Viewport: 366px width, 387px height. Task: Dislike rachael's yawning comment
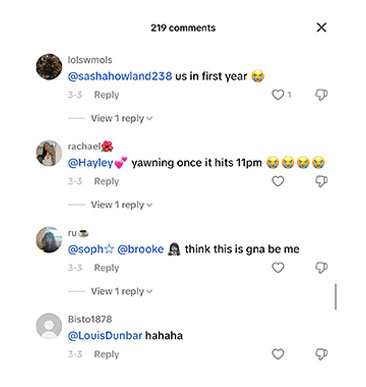point(321,181)
